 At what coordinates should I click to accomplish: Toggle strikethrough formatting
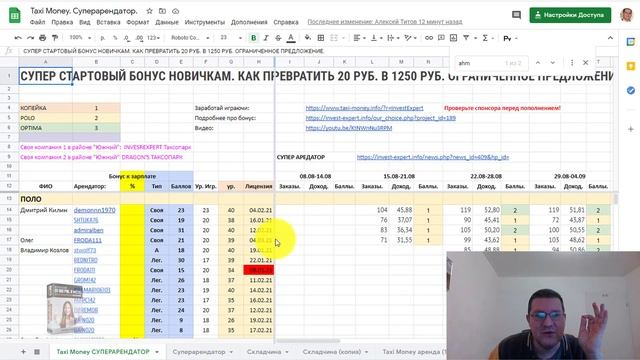278,38
